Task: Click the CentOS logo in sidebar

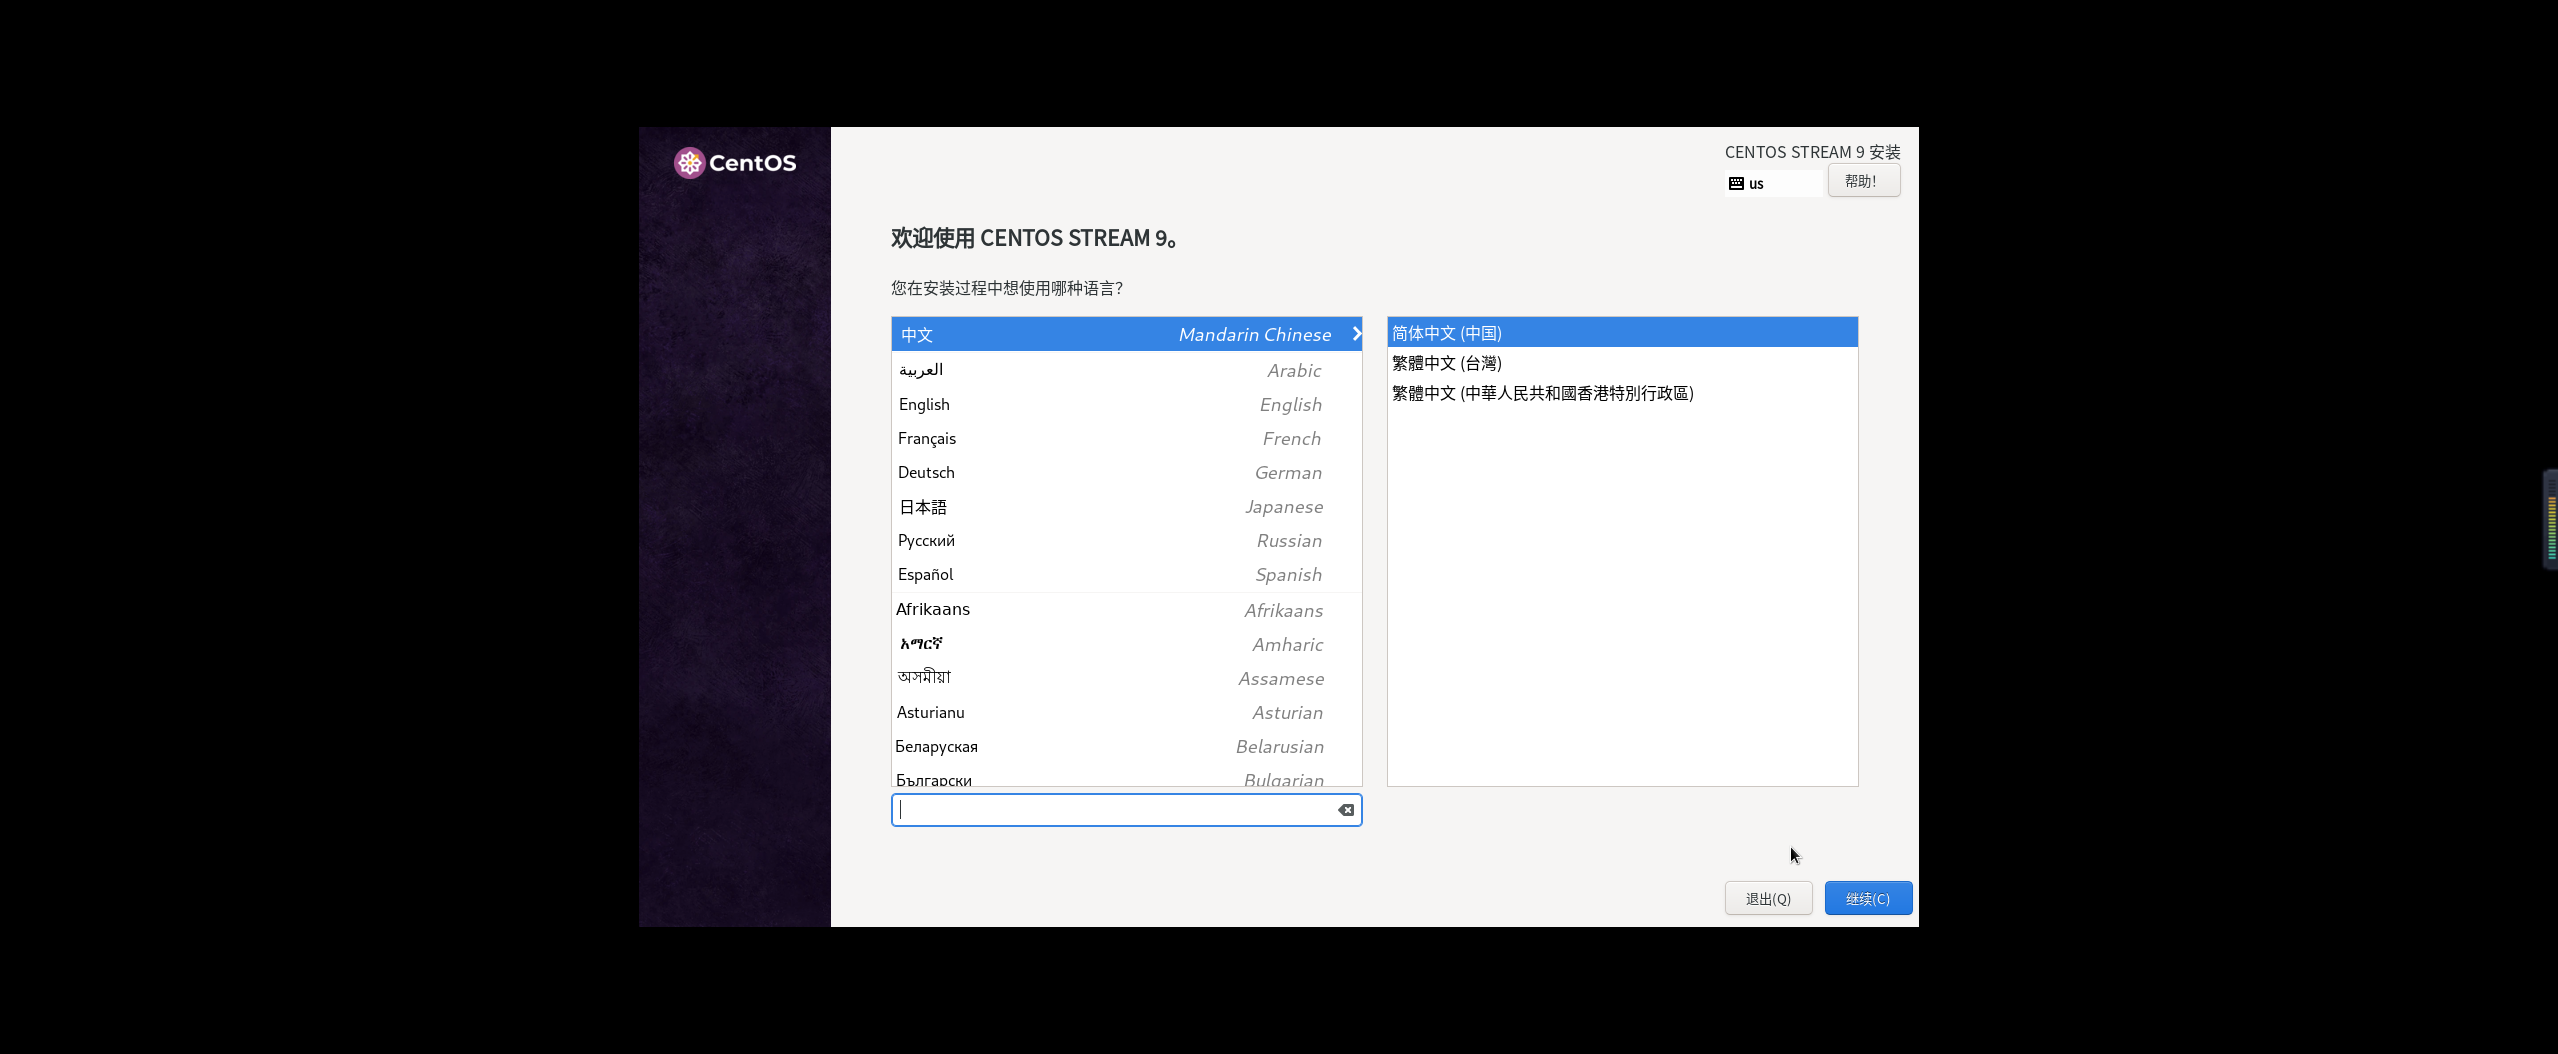Action: click(x=735, y=163)
